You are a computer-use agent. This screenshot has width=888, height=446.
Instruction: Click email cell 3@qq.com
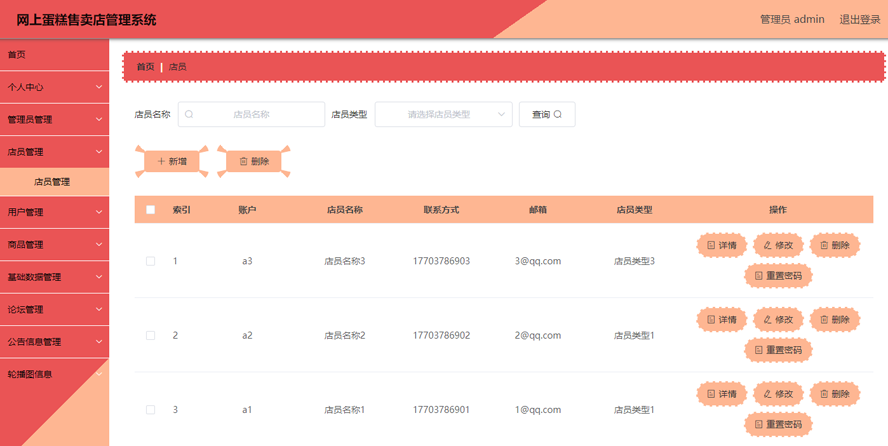click(x=537, y=261)
